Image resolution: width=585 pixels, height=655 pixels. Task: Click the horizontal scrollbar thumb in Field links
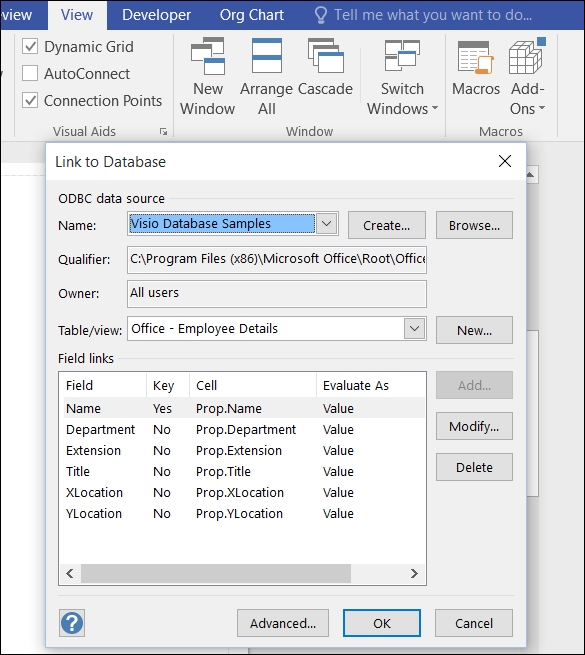(216, 573)
